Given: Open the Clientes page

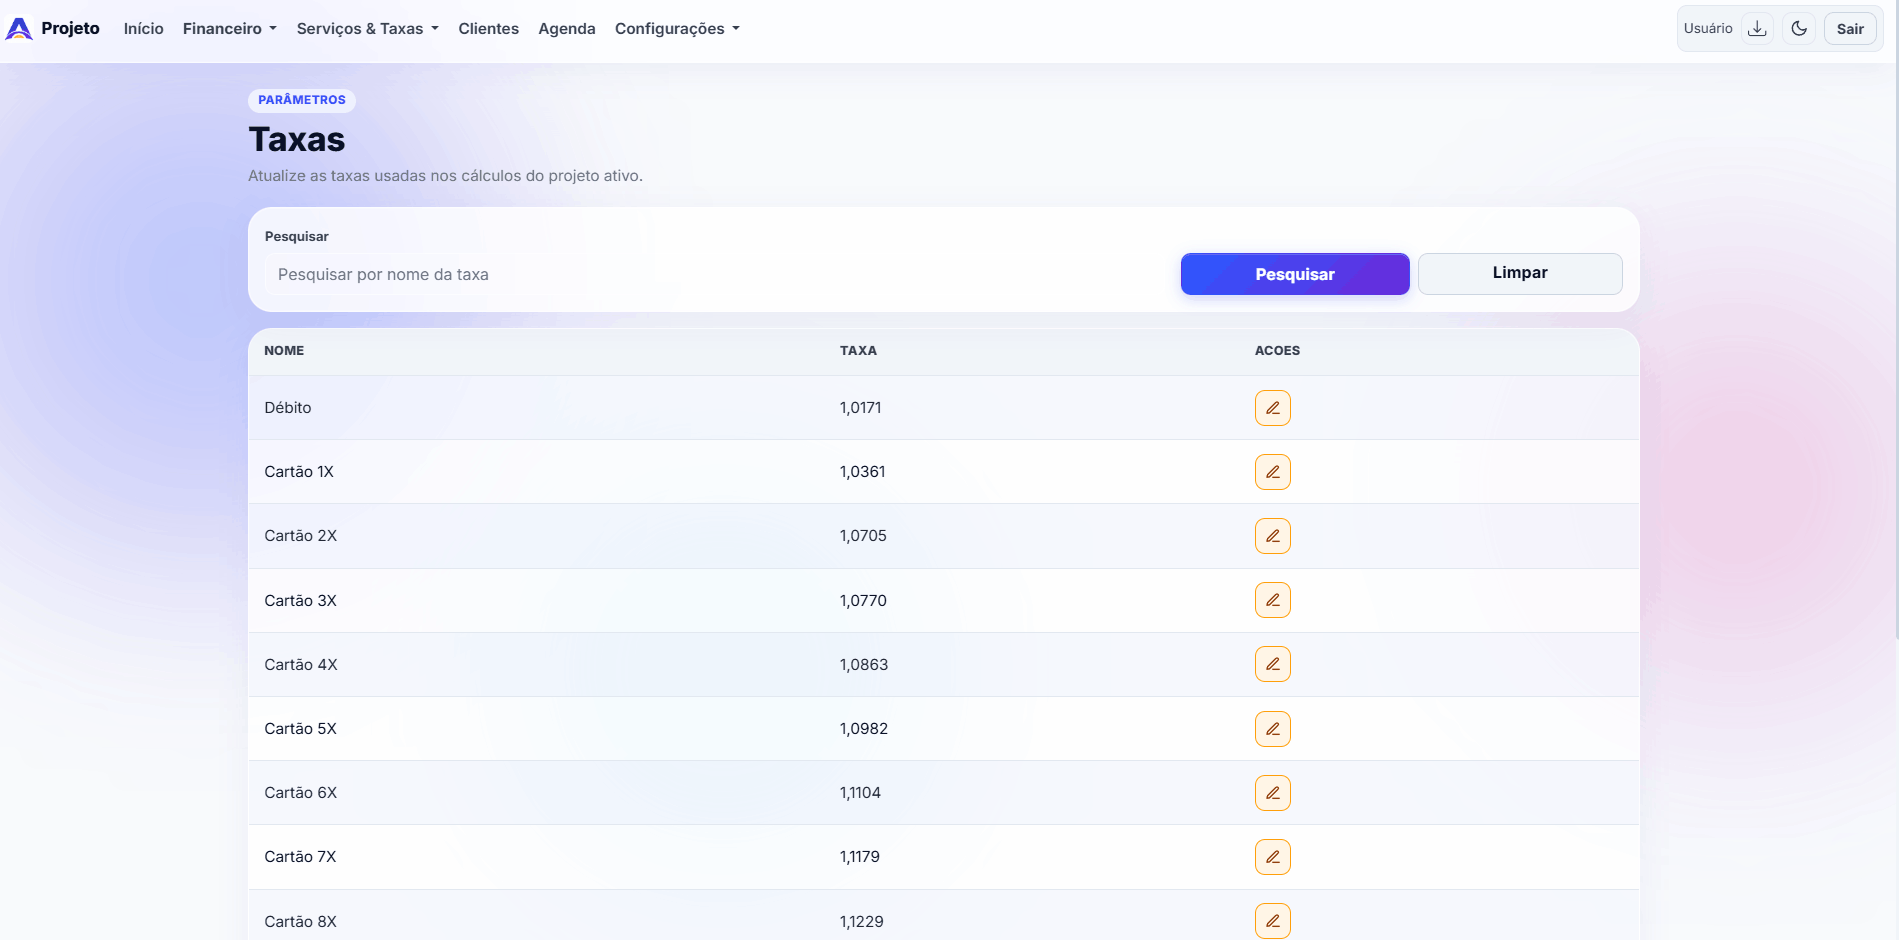Looking at the screenshot, I should (489, 29).
